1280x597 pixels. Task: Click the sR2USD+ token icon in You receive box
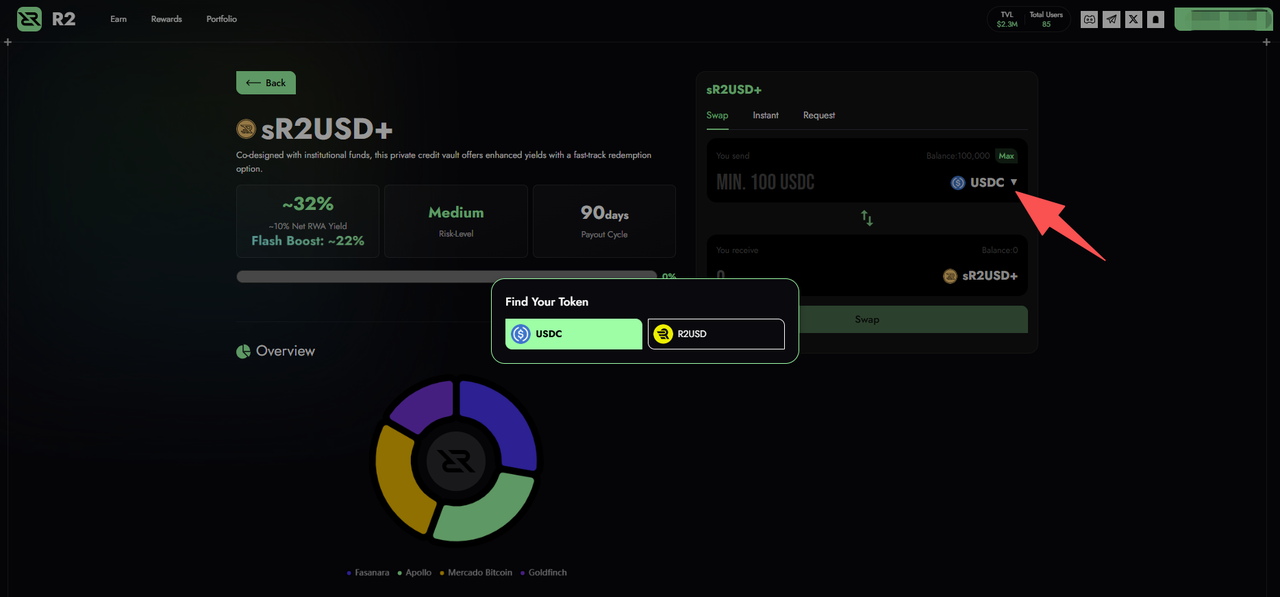(950, 276)
